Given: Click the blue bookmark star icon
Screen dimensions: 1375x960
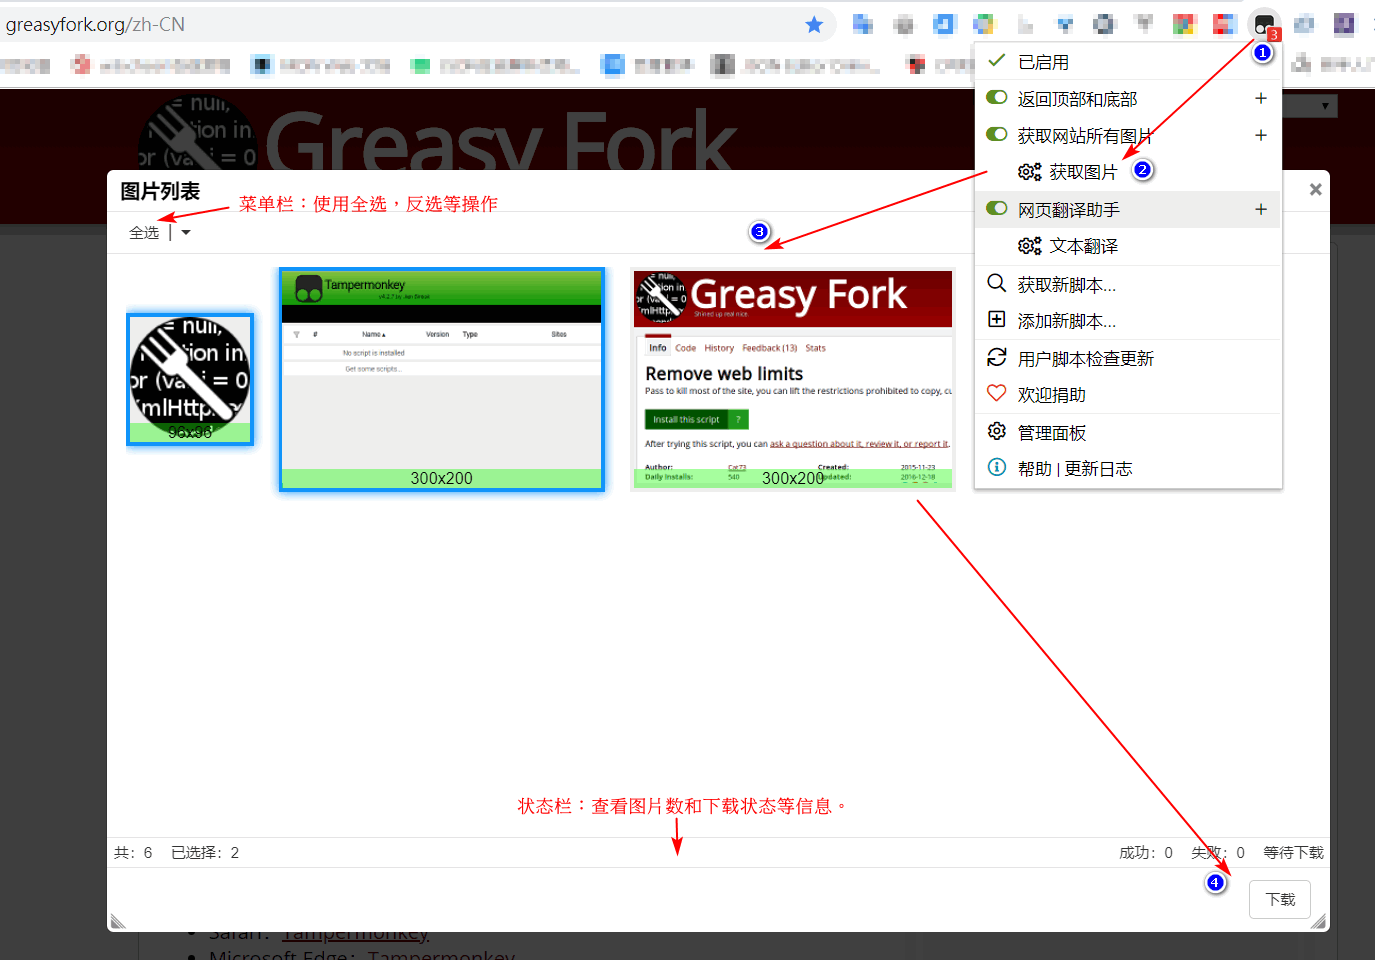Looking at the screenshot, I should [x=814, y=24].
